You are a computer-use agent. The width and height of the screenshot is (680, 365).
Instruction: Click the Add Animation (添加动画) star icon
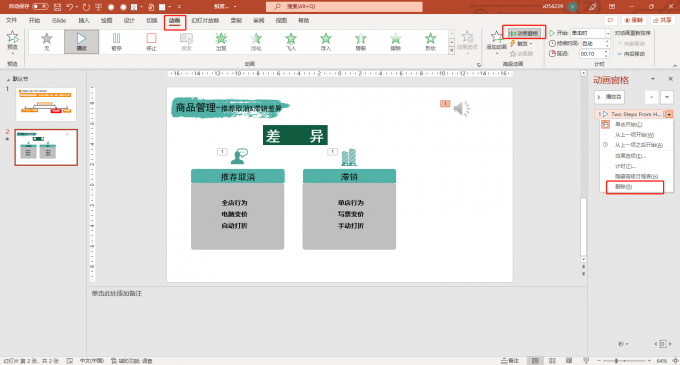click(x=496, y=36)
